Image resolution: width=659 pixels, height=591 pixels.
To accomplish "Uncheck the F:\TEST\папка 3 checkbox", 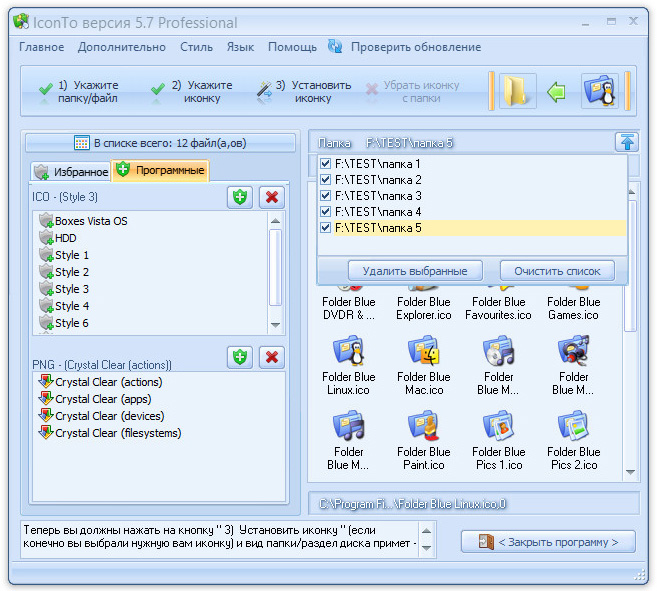I will (324, 196).
